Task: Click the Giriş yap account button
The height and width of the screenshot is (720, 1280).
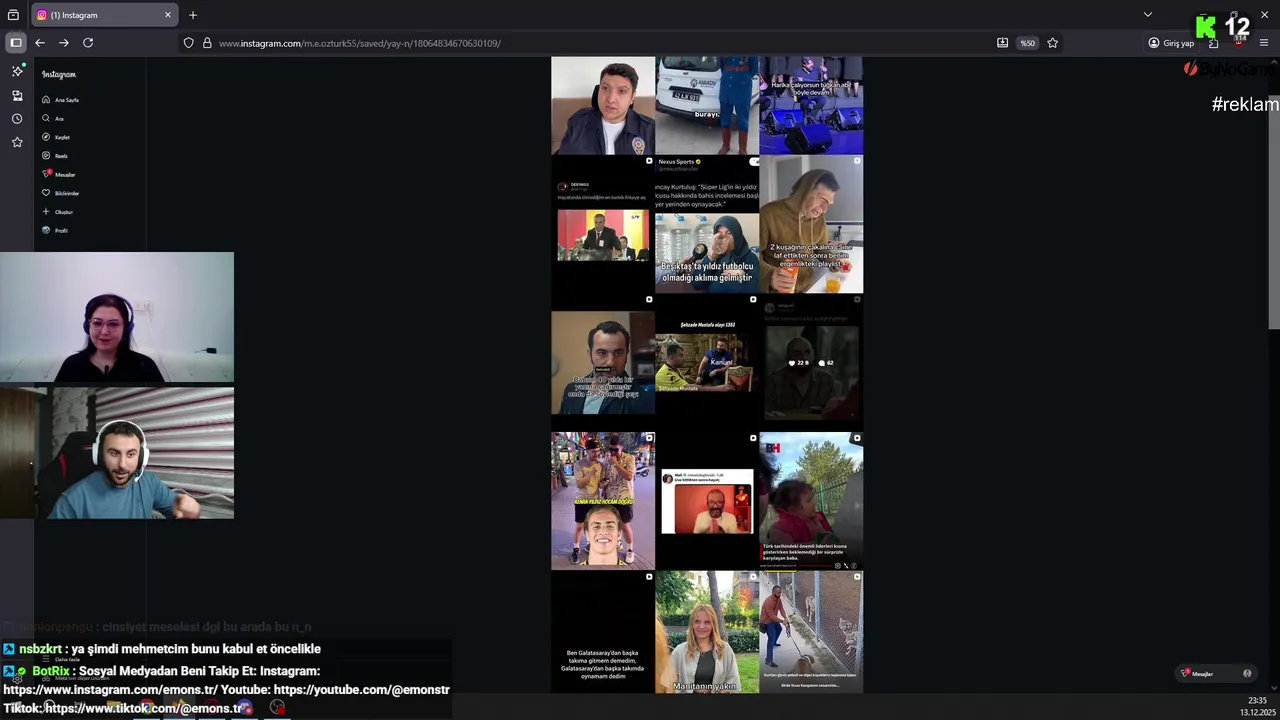Action: pos(1171,43)
